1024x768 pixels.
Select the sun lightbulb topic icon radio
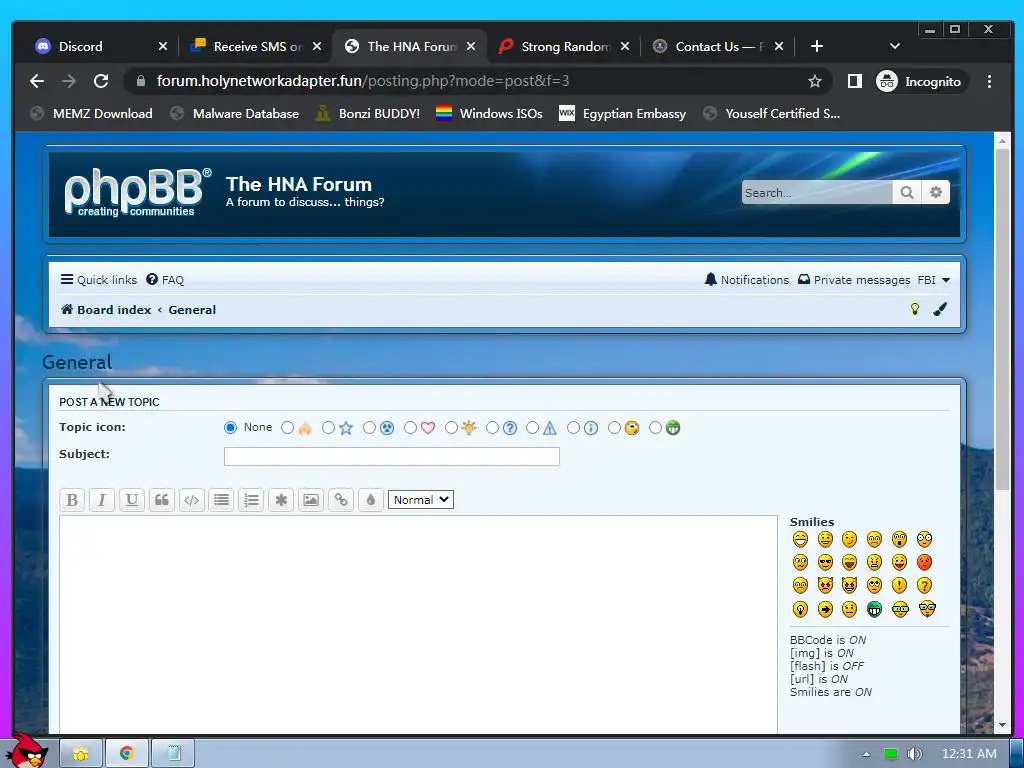coord(451,428)
